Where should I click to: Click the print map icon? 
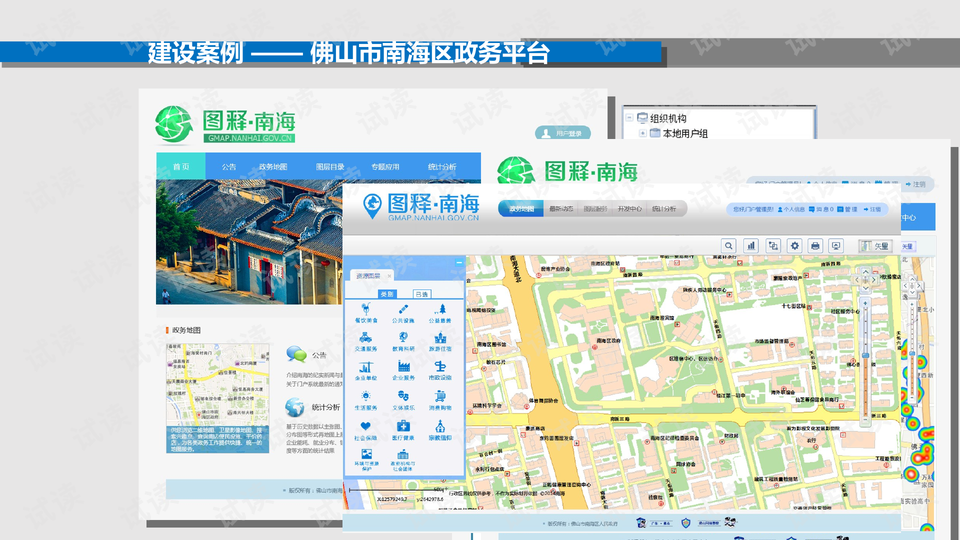815,246
